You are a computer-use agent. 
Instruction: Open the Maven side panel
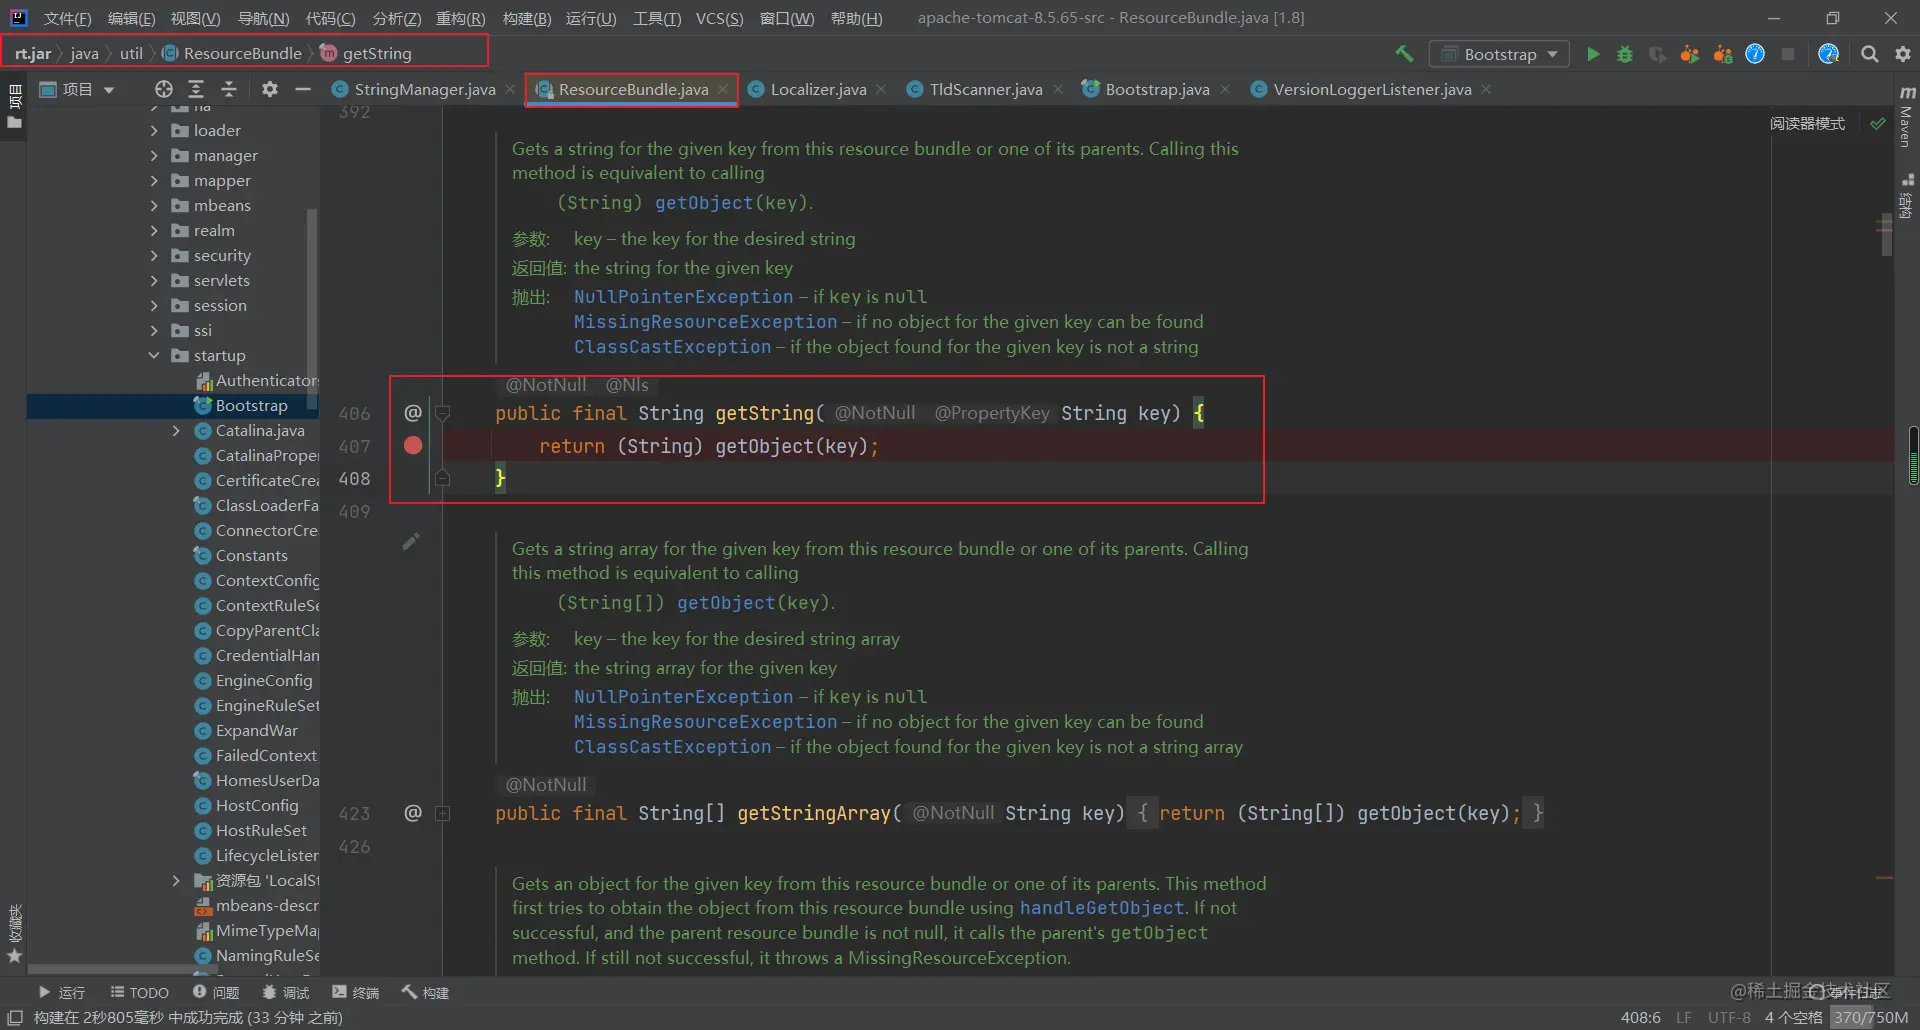click(x=1907, y=118)
